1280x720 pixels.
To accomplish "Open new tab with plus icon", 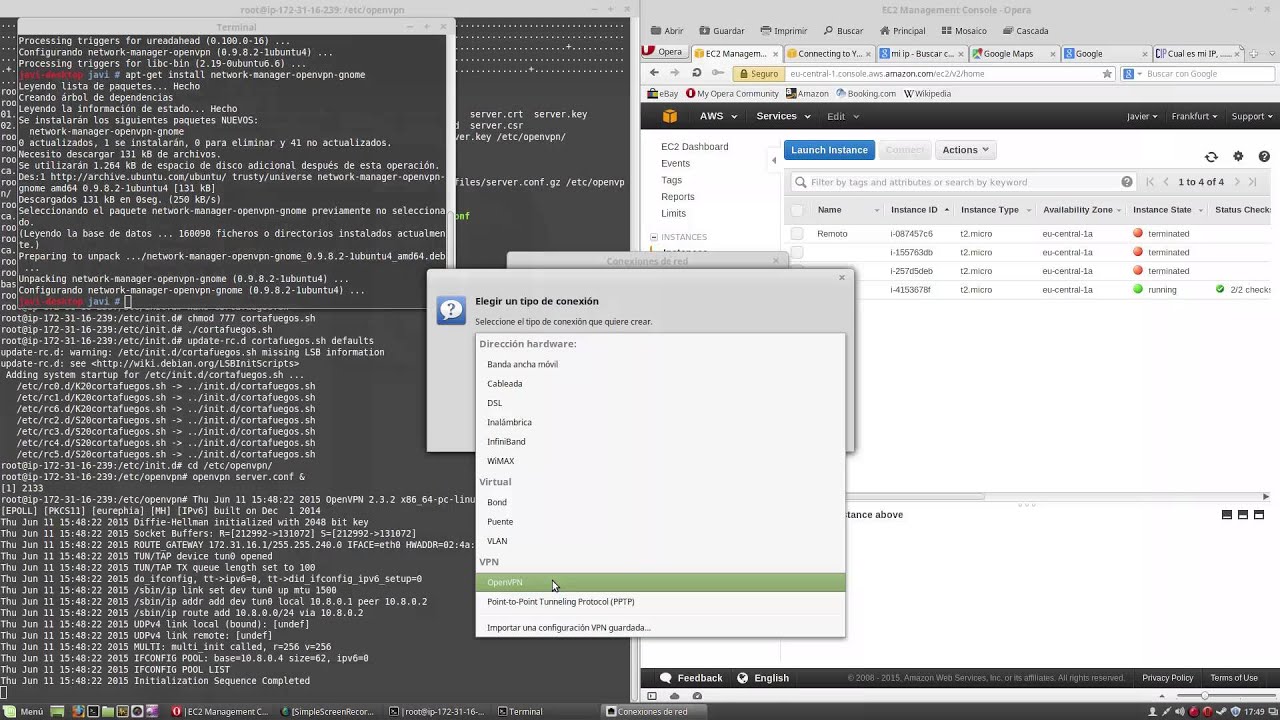I will point(1254,52).
